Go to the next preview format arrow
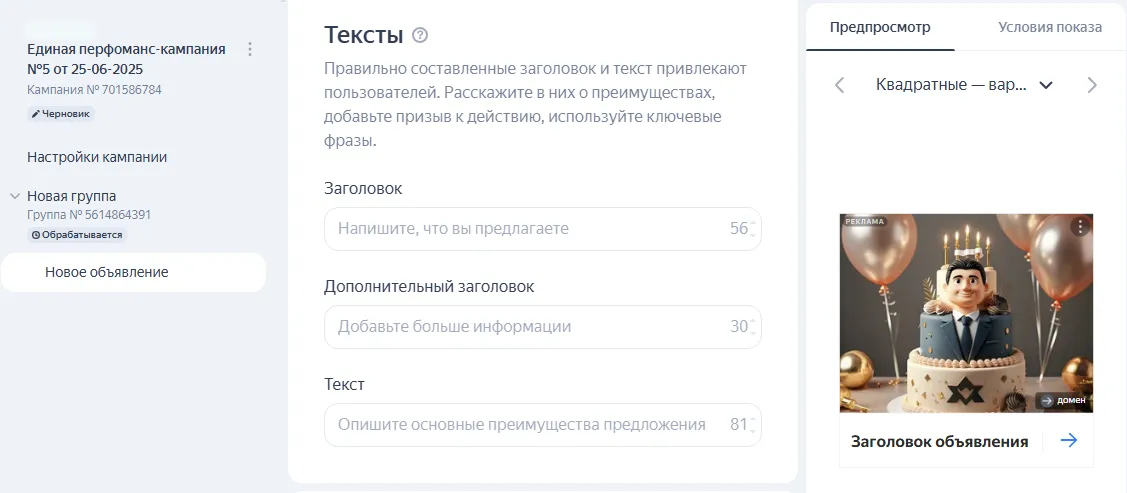 1092,85
